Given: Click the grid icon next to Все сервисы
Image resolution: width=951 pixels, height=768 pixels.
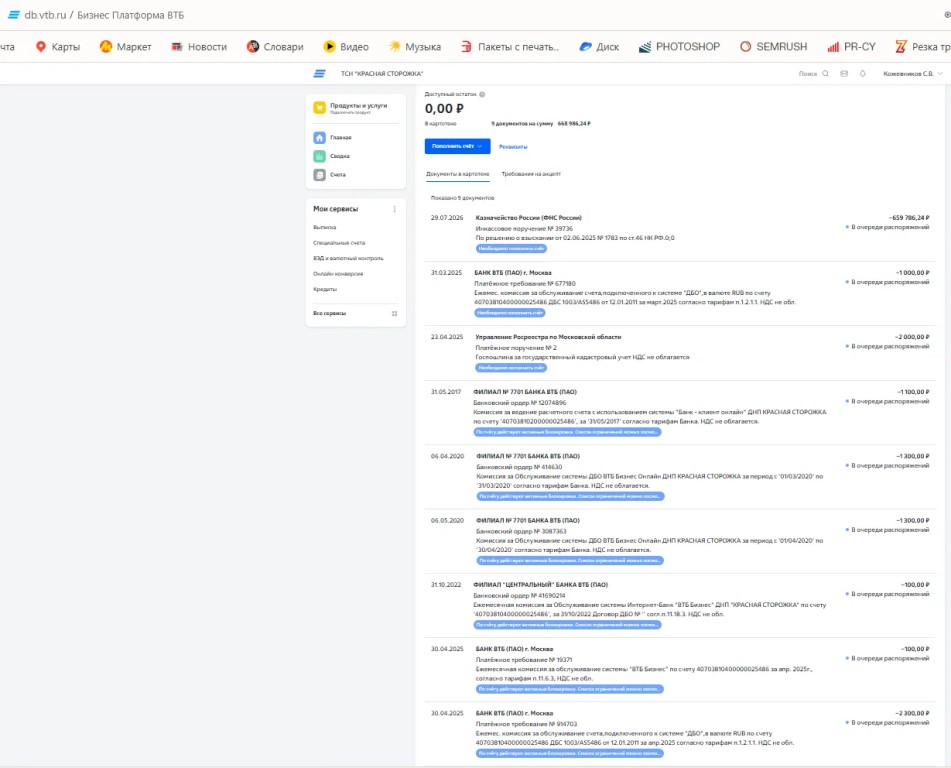Looking at the screenshot, I should [394, 314].
